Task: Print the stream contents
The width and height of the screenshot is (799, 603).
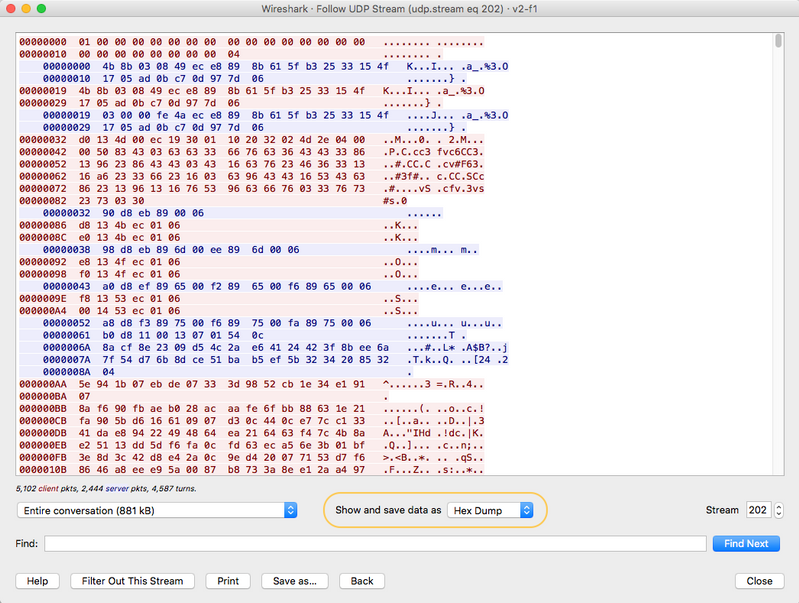Action: pyautogui.click(x=228, y=581)
